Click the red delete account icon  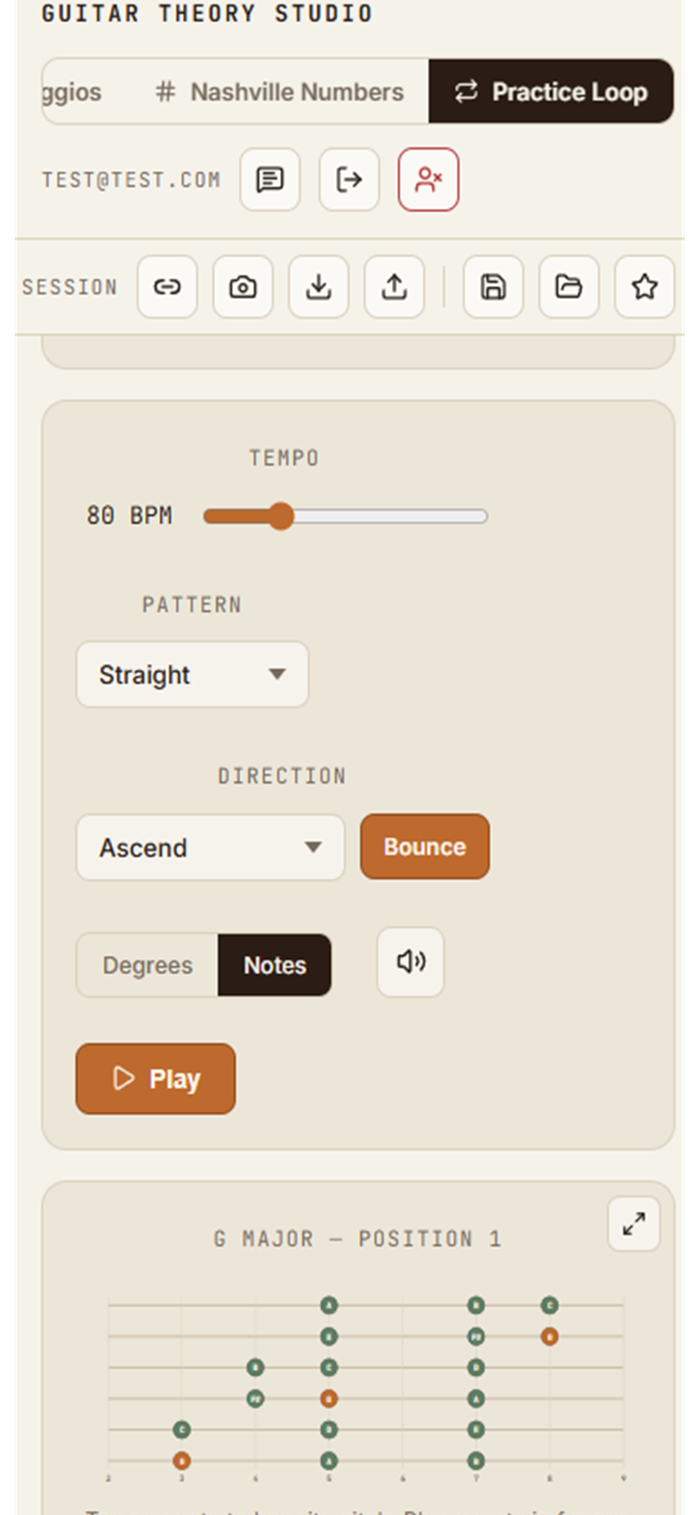(429, 180)
